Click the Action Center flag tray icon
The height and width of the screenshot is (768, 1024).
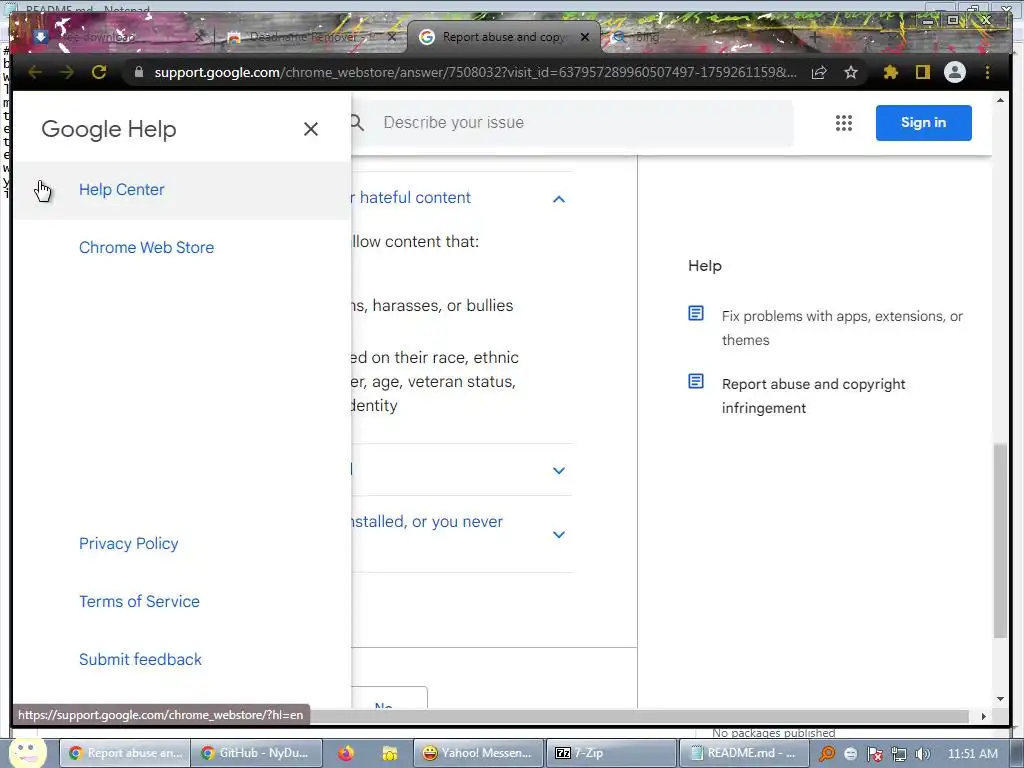[x=874, y=754]
